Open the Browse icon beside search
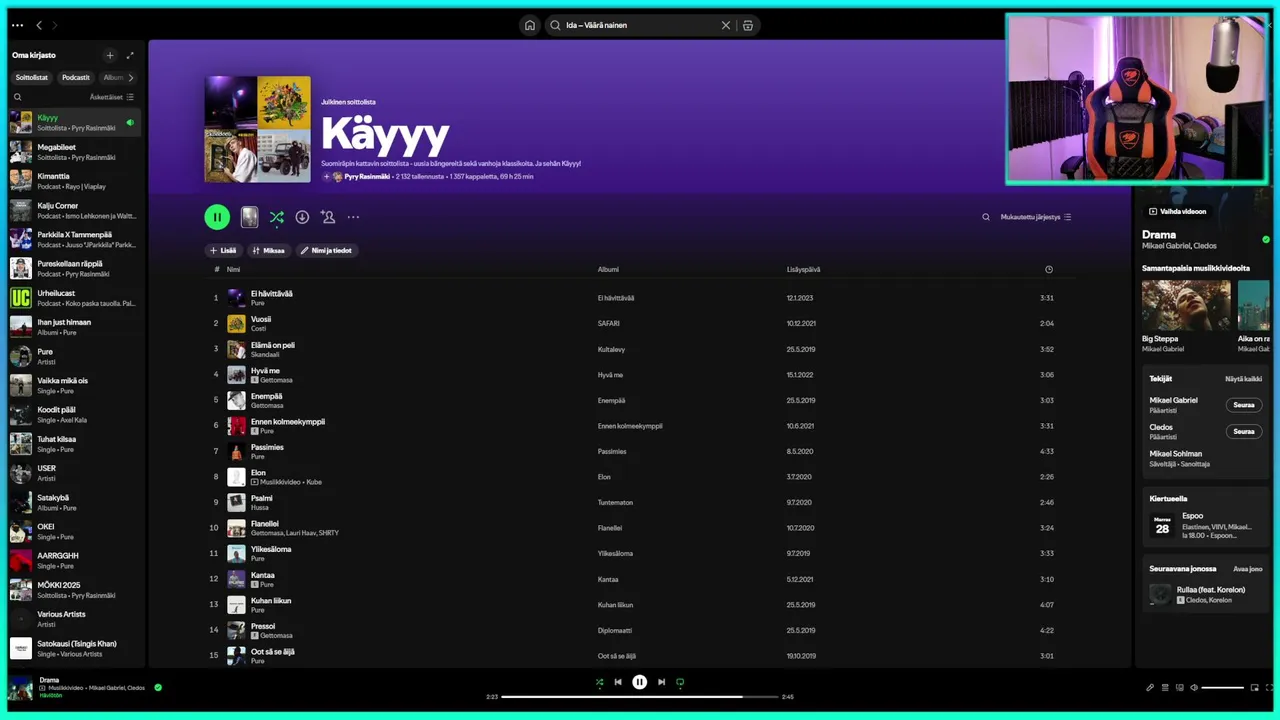The height and width of the screenshot is (720, 1280). 747,25
